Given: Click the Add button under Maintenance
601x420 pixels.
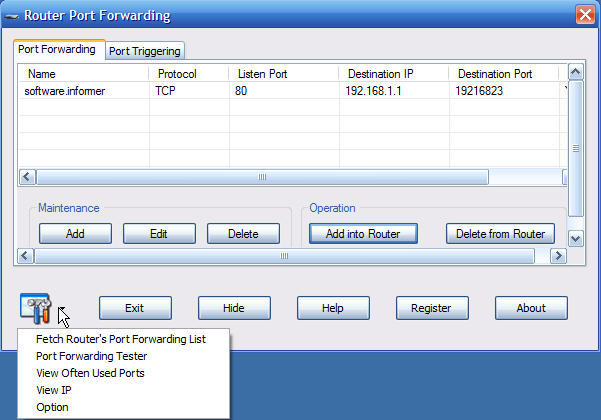Looking at the screenshot, I should pyautogui.click(x=75, y=234).
